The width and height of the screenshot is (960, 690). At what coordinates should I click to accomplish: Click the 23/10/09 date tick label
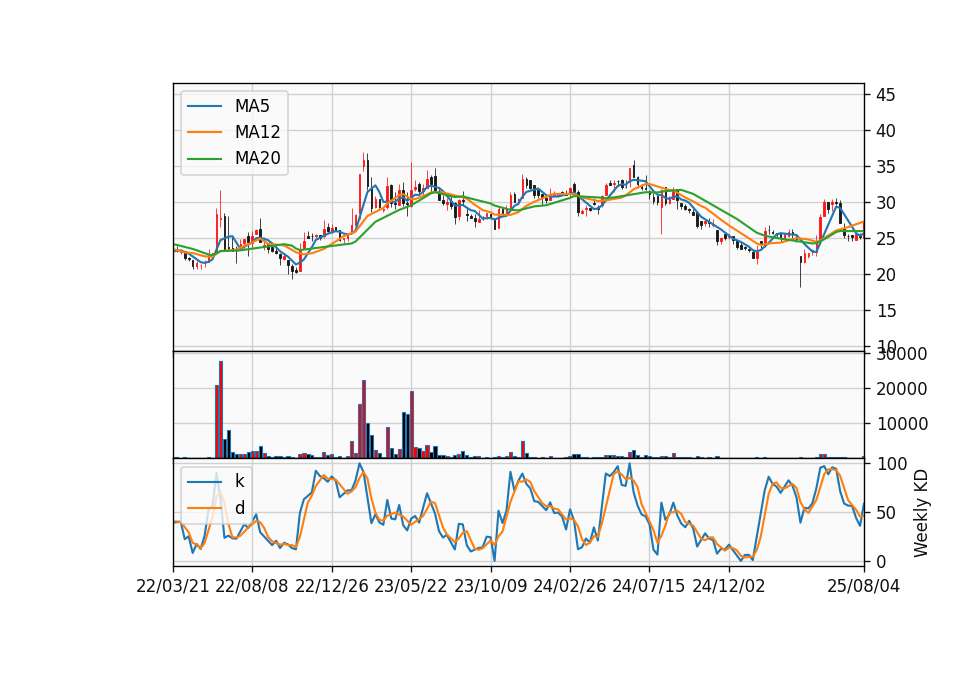pyautogui.click(x=490, y=586)
